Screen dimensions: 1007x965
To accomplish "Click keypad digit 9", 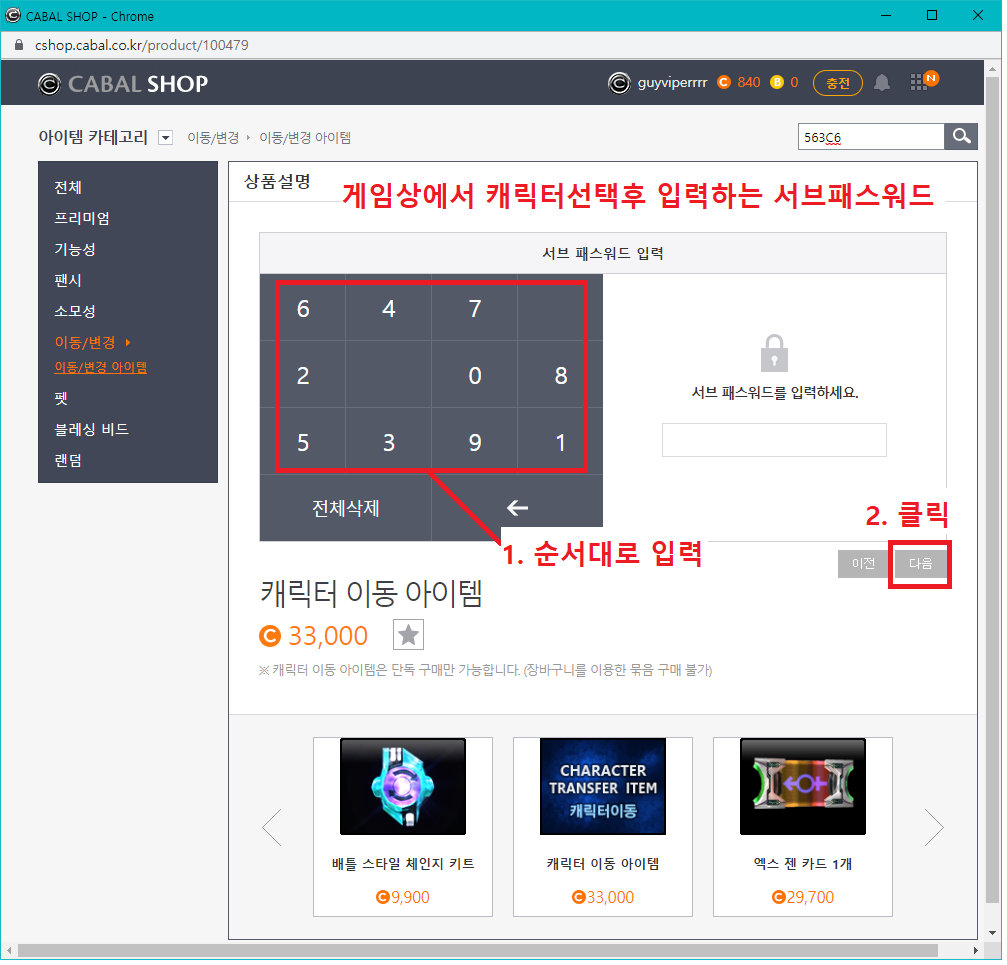I will click(477, 444).
